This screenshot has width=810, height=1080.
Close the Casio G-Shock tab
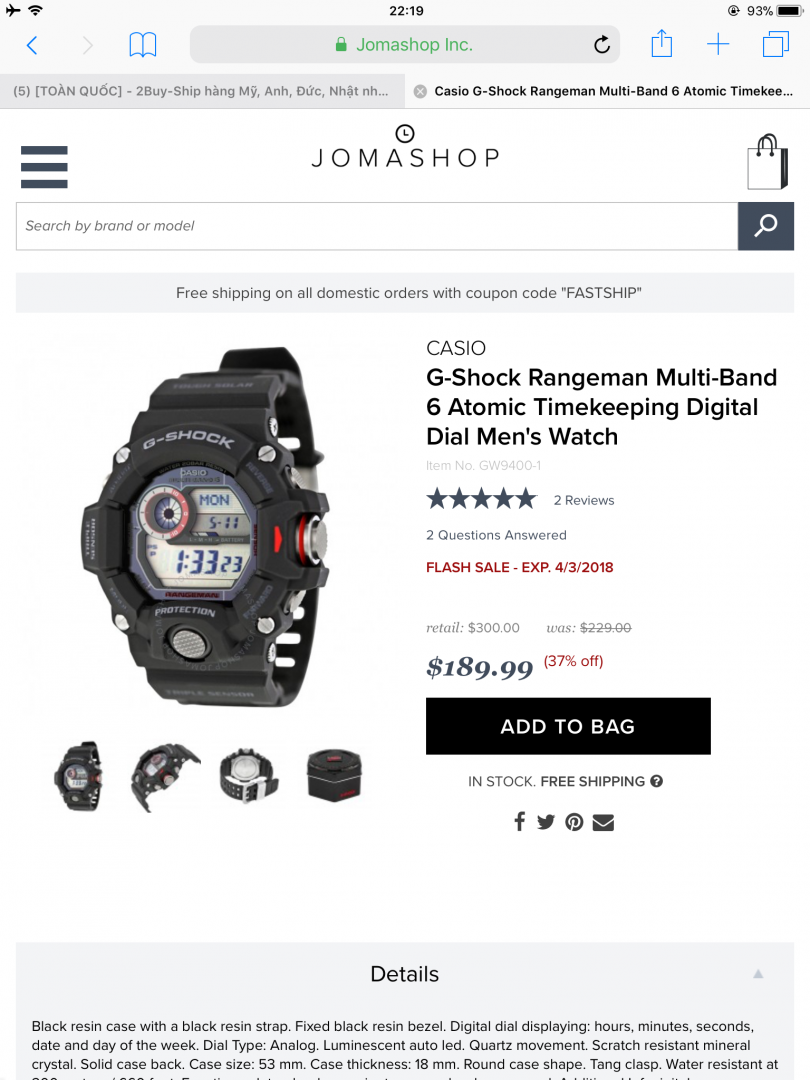(420, 92)
